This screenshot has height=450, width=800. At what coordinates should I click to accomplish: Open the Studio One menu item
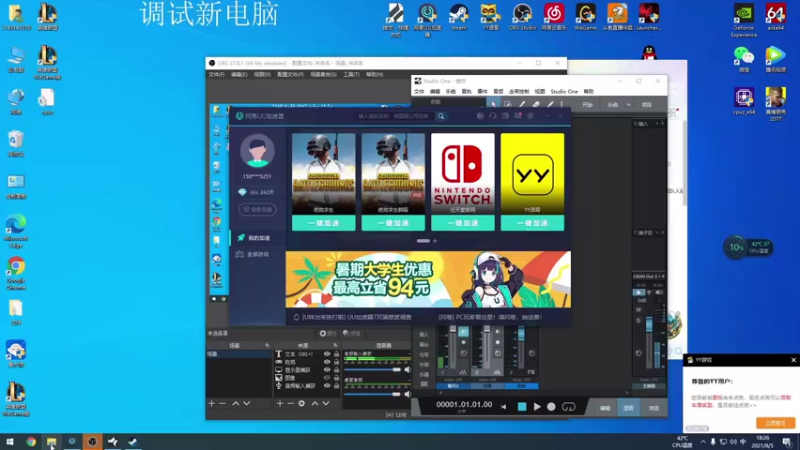tap(564, 91)
